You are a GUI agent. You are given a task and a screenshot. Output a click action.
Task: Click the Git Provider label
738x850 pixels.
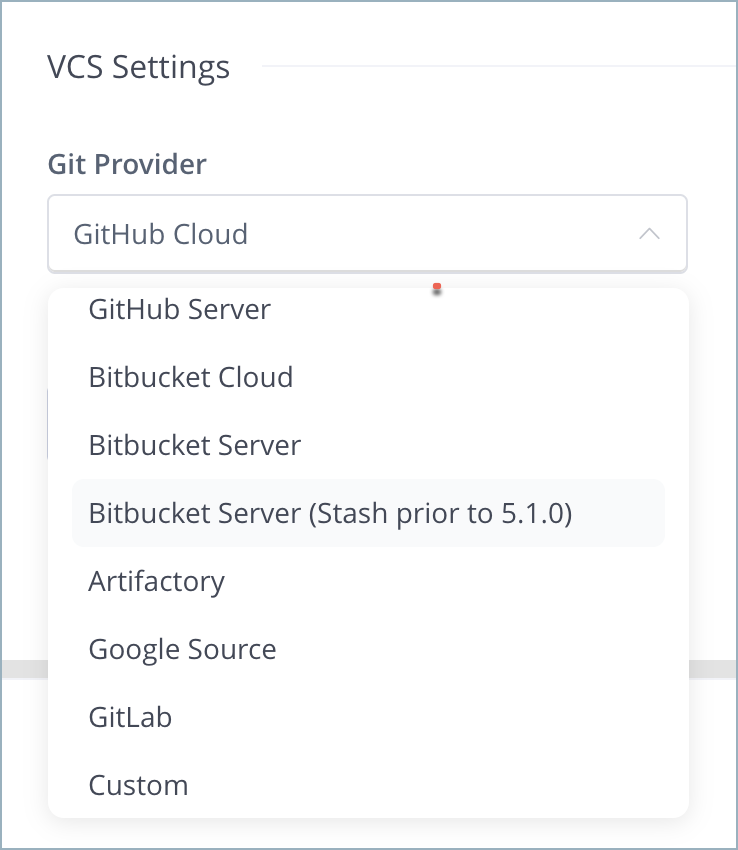pos(127,164)
